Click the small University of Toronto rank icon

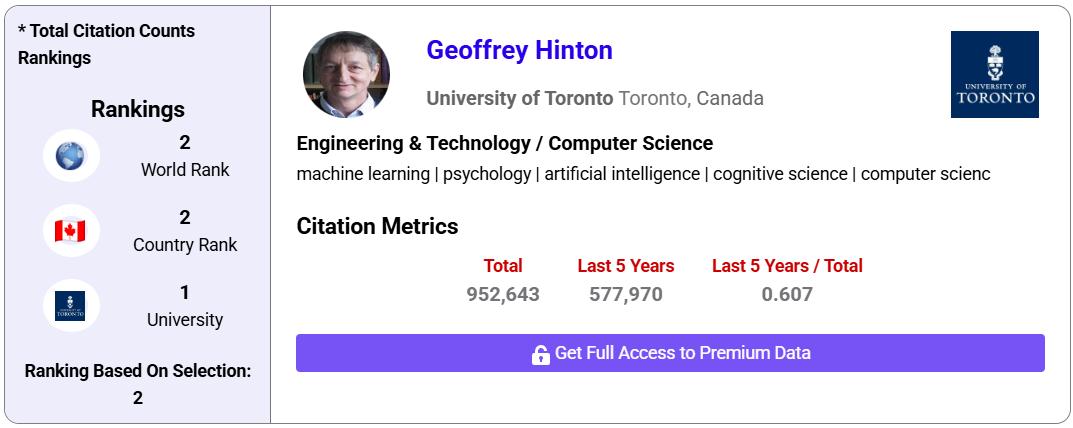pyautogui.click(x=71, y=307)
